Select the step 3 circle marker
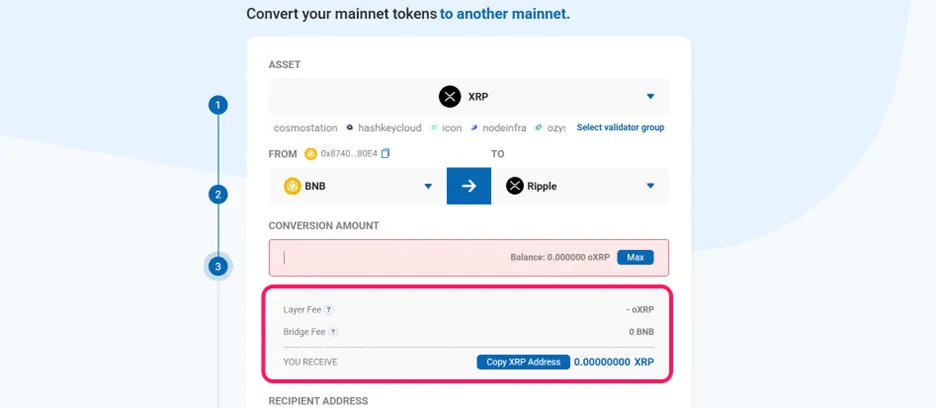Image resolution: width=936 pixels, height=408 pixels. [218, 266]
